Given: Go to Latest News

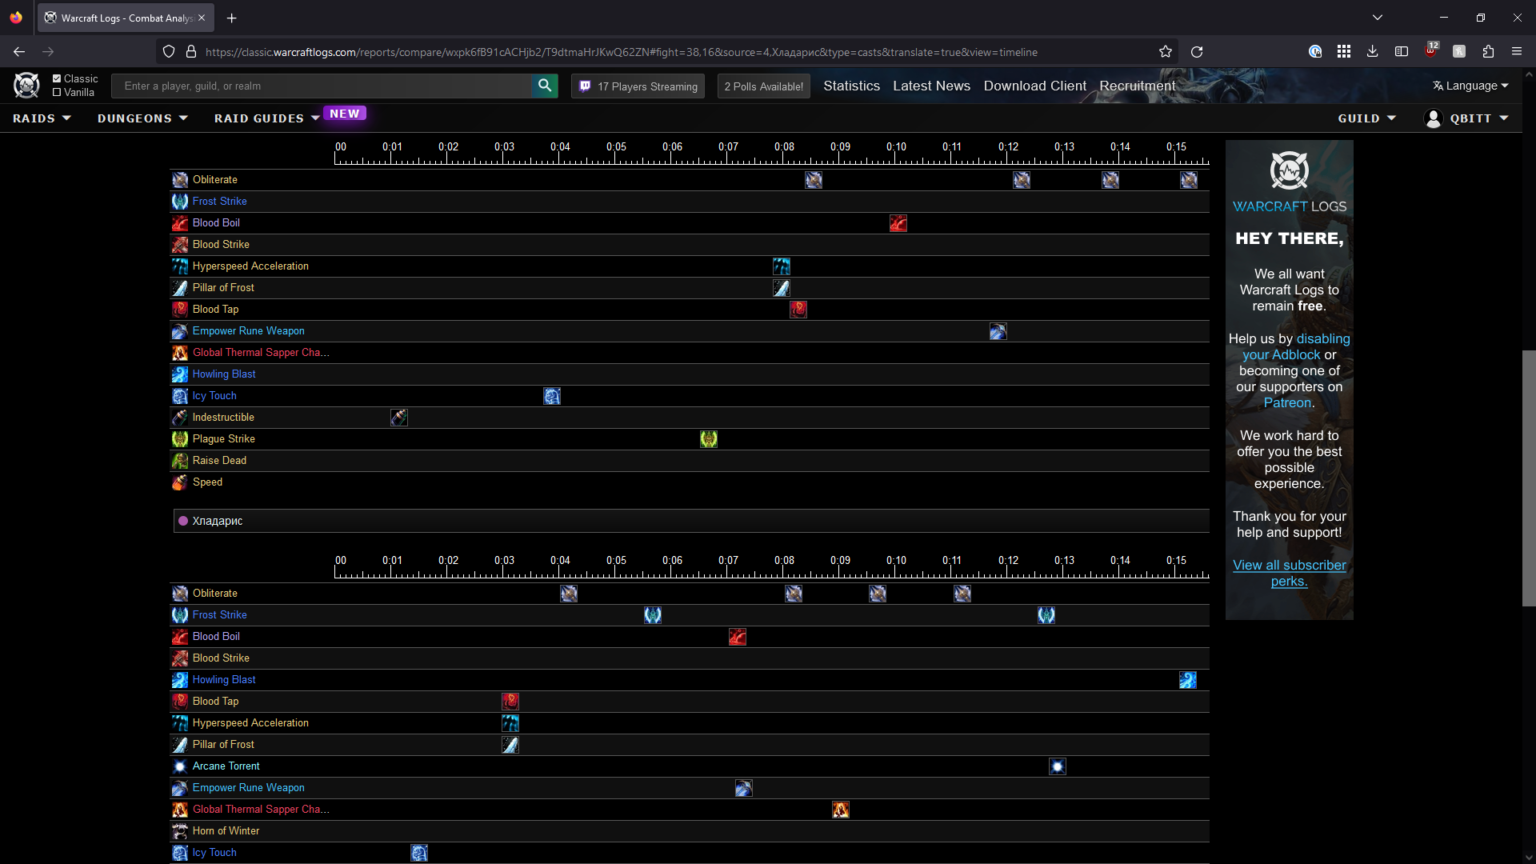Looking at the screenshot, I should (931, 86).
